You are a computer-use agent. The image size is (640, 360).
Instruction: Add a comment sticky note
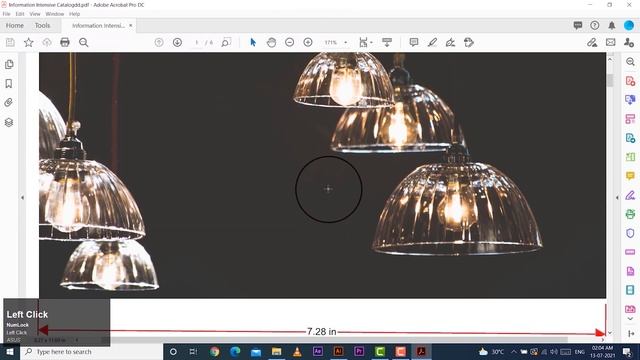point(414,42)
